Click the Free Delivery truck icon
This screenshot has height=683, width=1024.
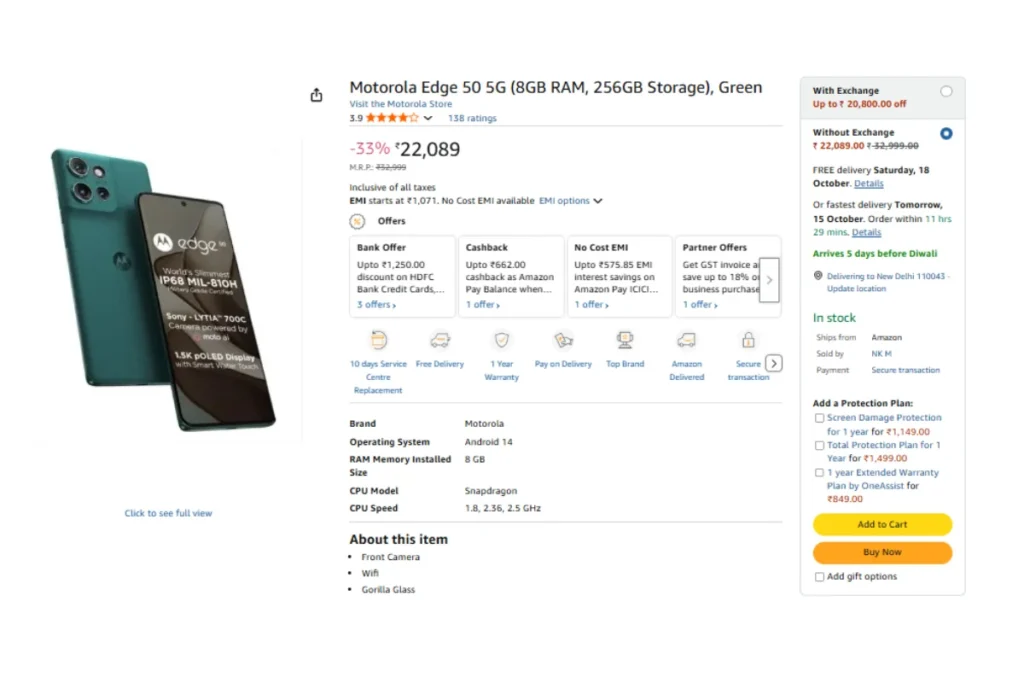(x=440, y=340)
